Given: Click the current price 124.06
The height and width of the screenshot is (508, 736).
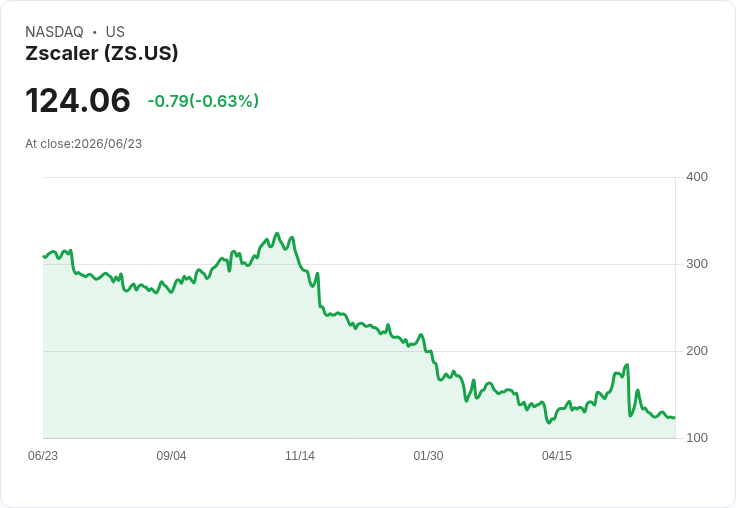Looking at the screenshot, I should coord(78,100).
